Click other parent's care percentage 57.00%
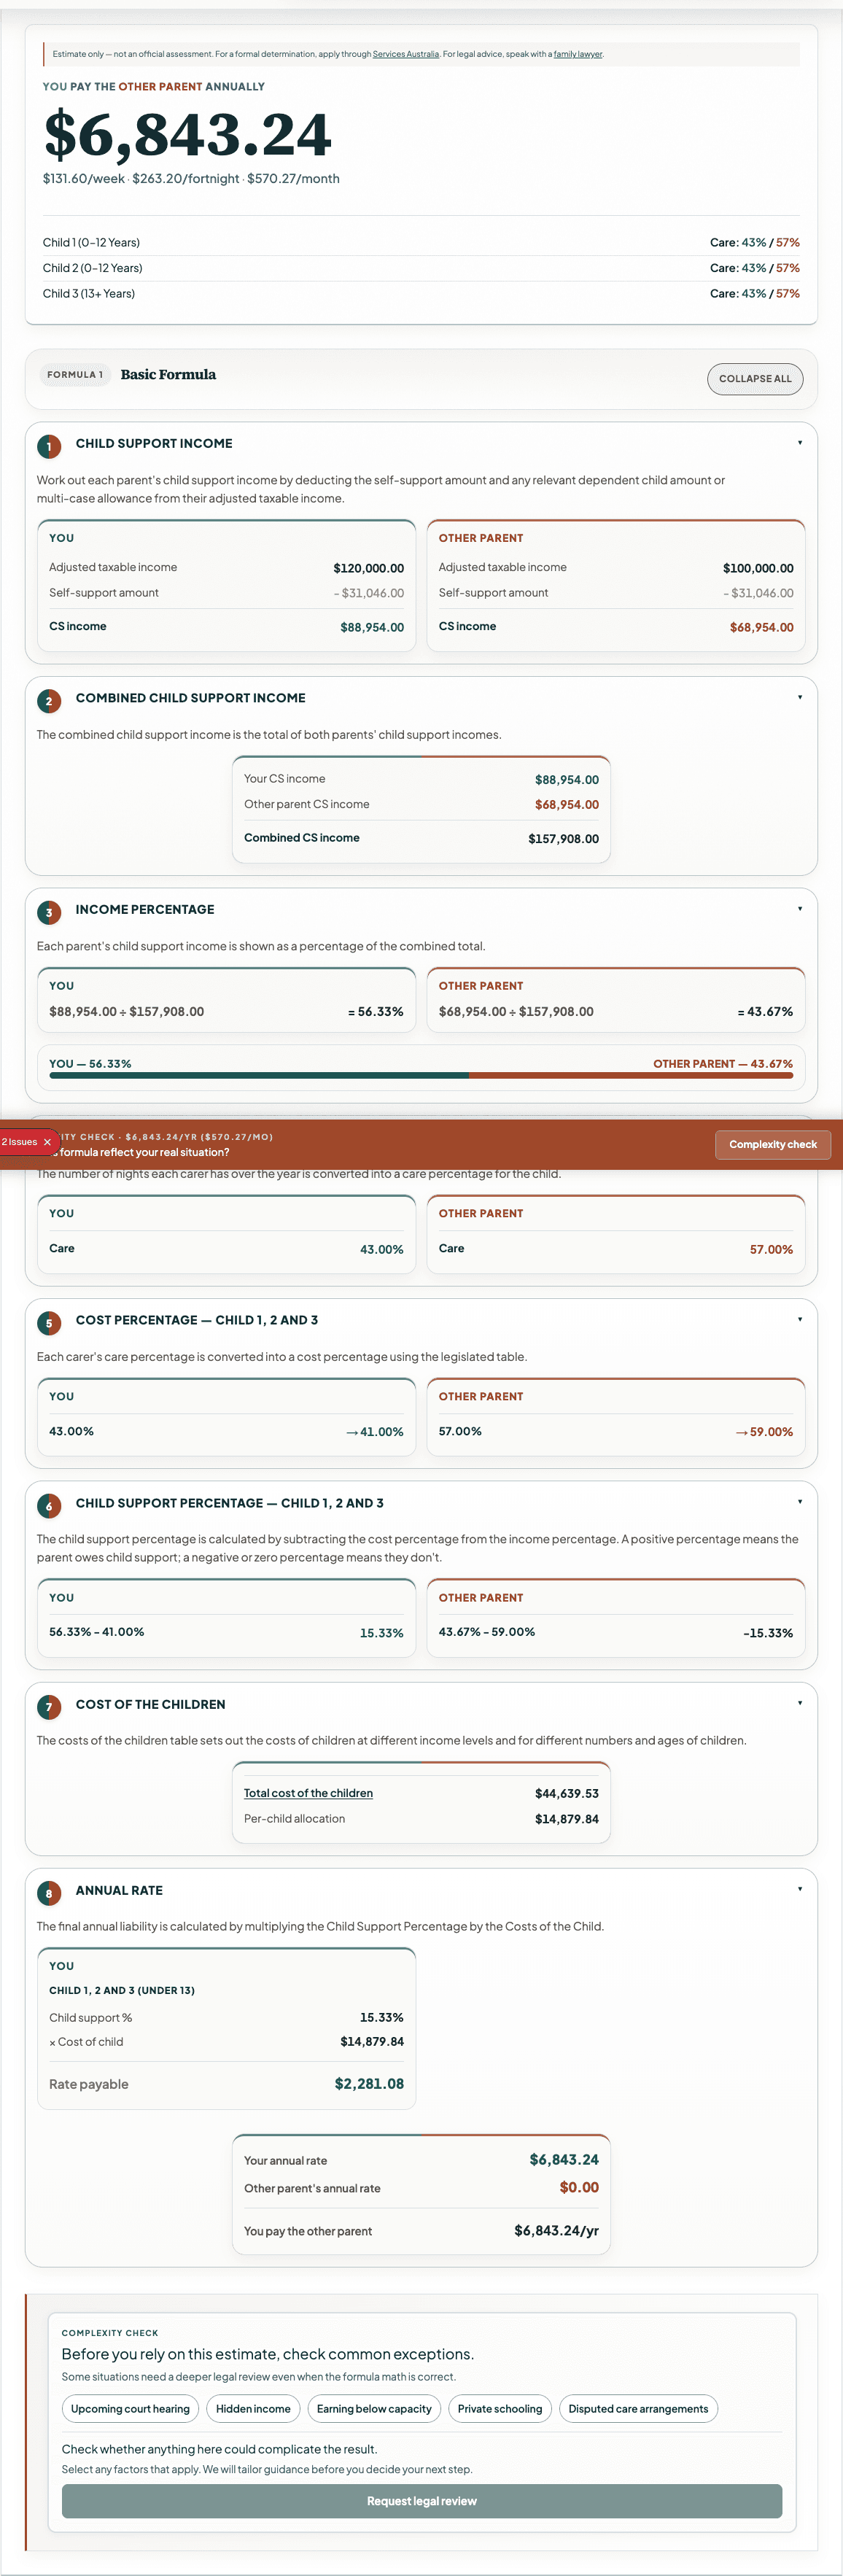 (x=771, y=1250)
